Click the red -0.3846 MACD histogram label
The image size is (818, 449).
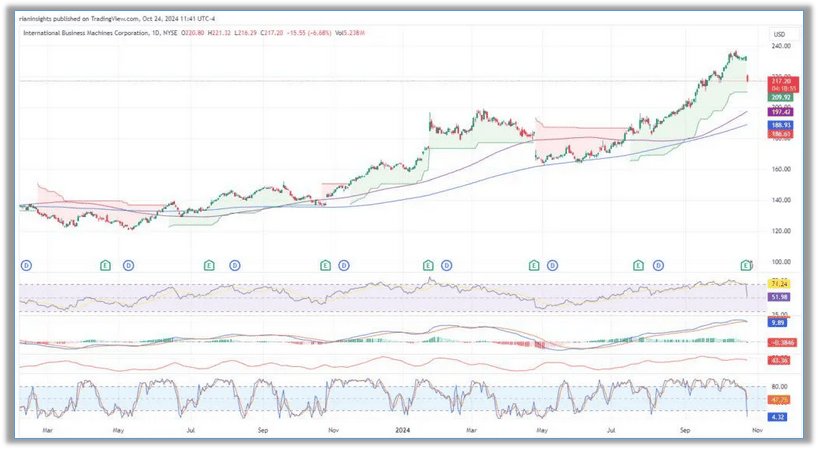[x=781, y=342]
